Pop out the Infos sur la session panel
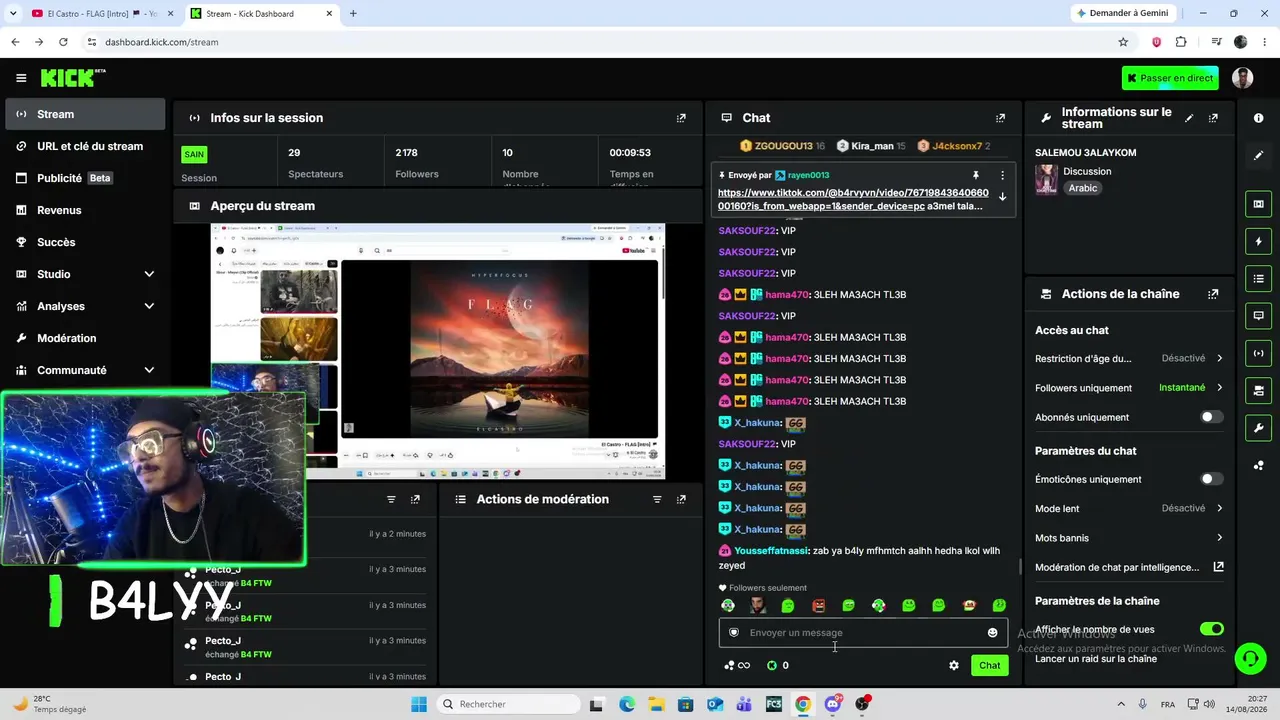The height and width of the screenshot is (720, 1280). [681, 118]
